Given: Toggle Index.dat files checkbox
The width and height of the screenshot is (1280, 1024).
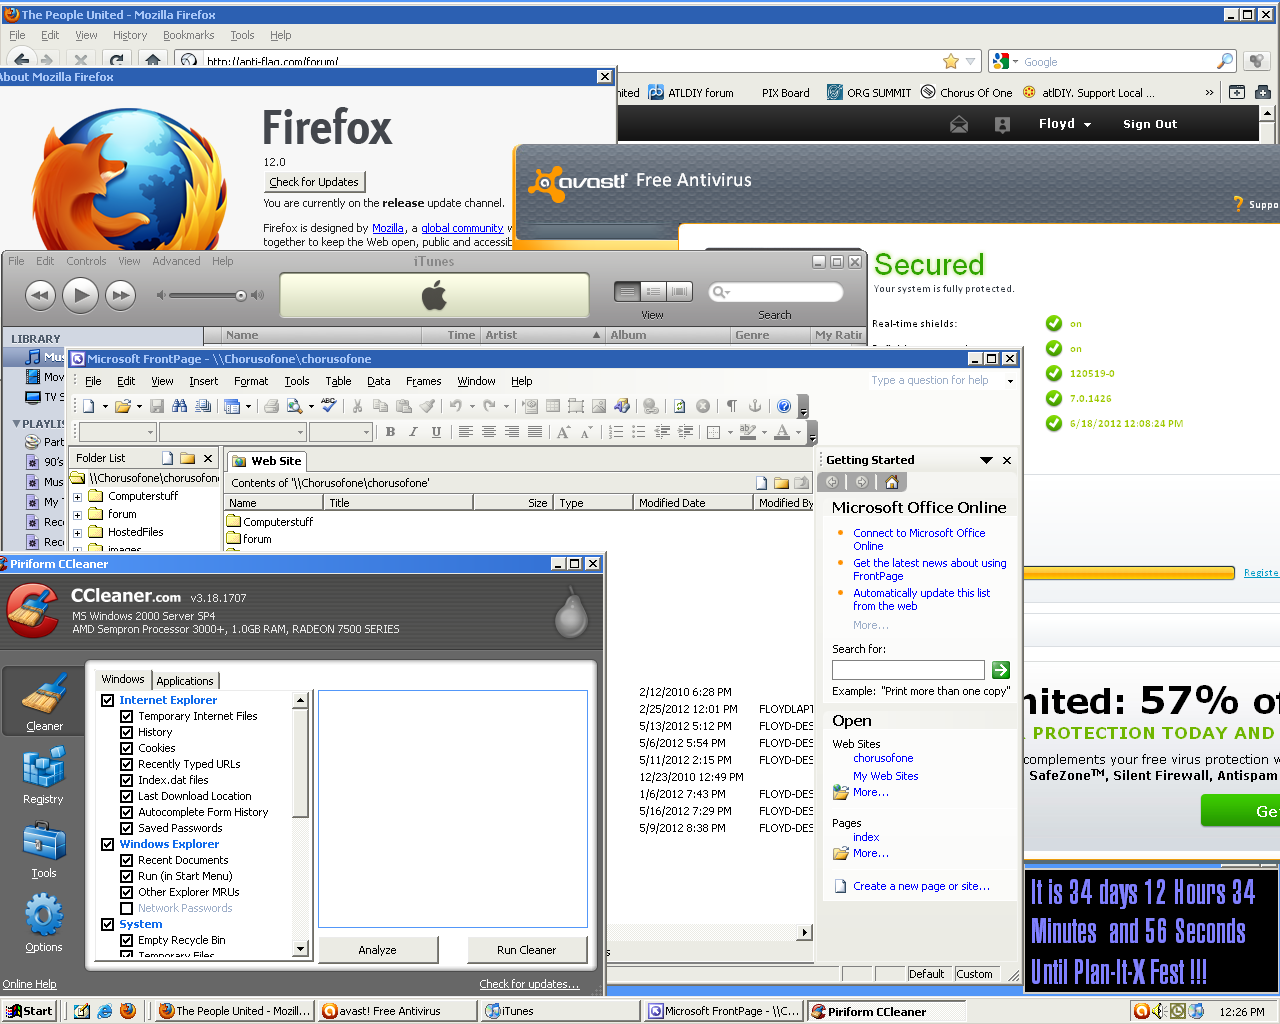Looking at the screenshot, I should 126,780.
